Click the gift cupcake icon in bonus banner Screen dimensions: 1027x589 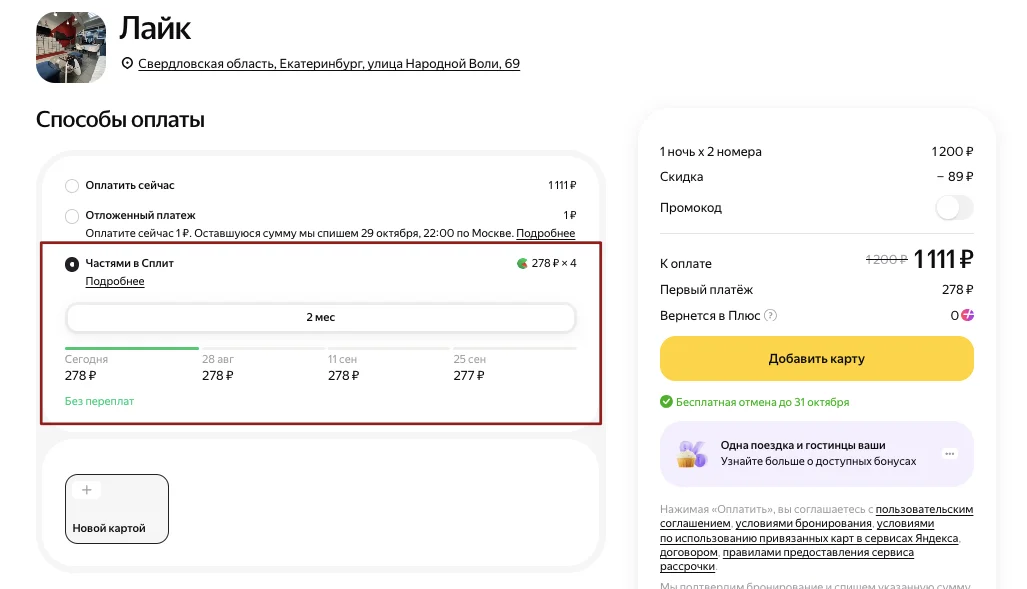[x=692, y=454]
